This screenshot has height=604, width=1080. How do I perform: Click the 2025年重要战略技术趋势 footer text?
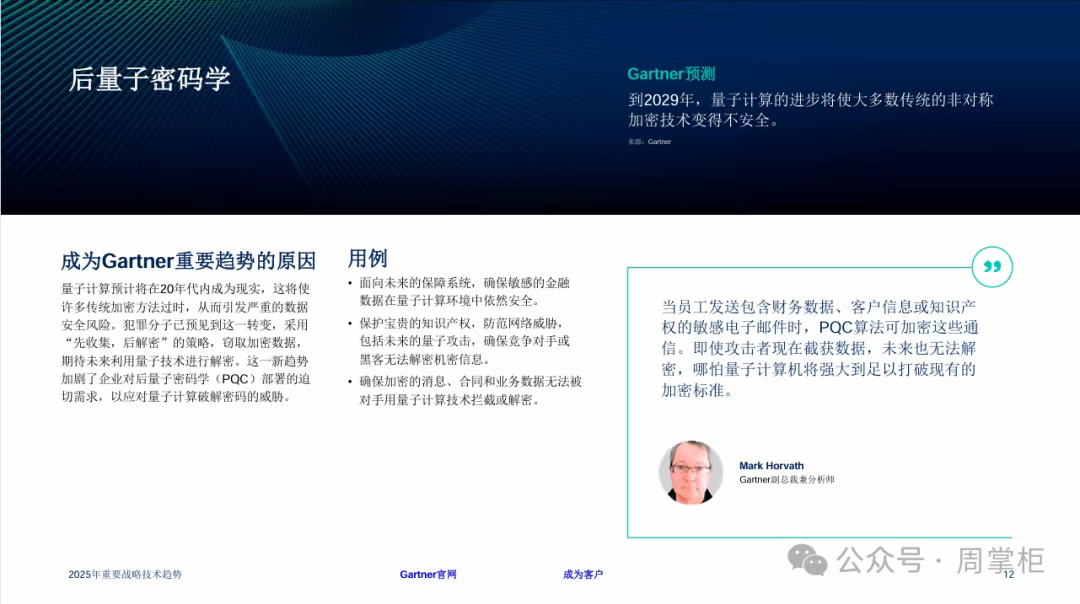pyautogui.click(x=125, y=574)
